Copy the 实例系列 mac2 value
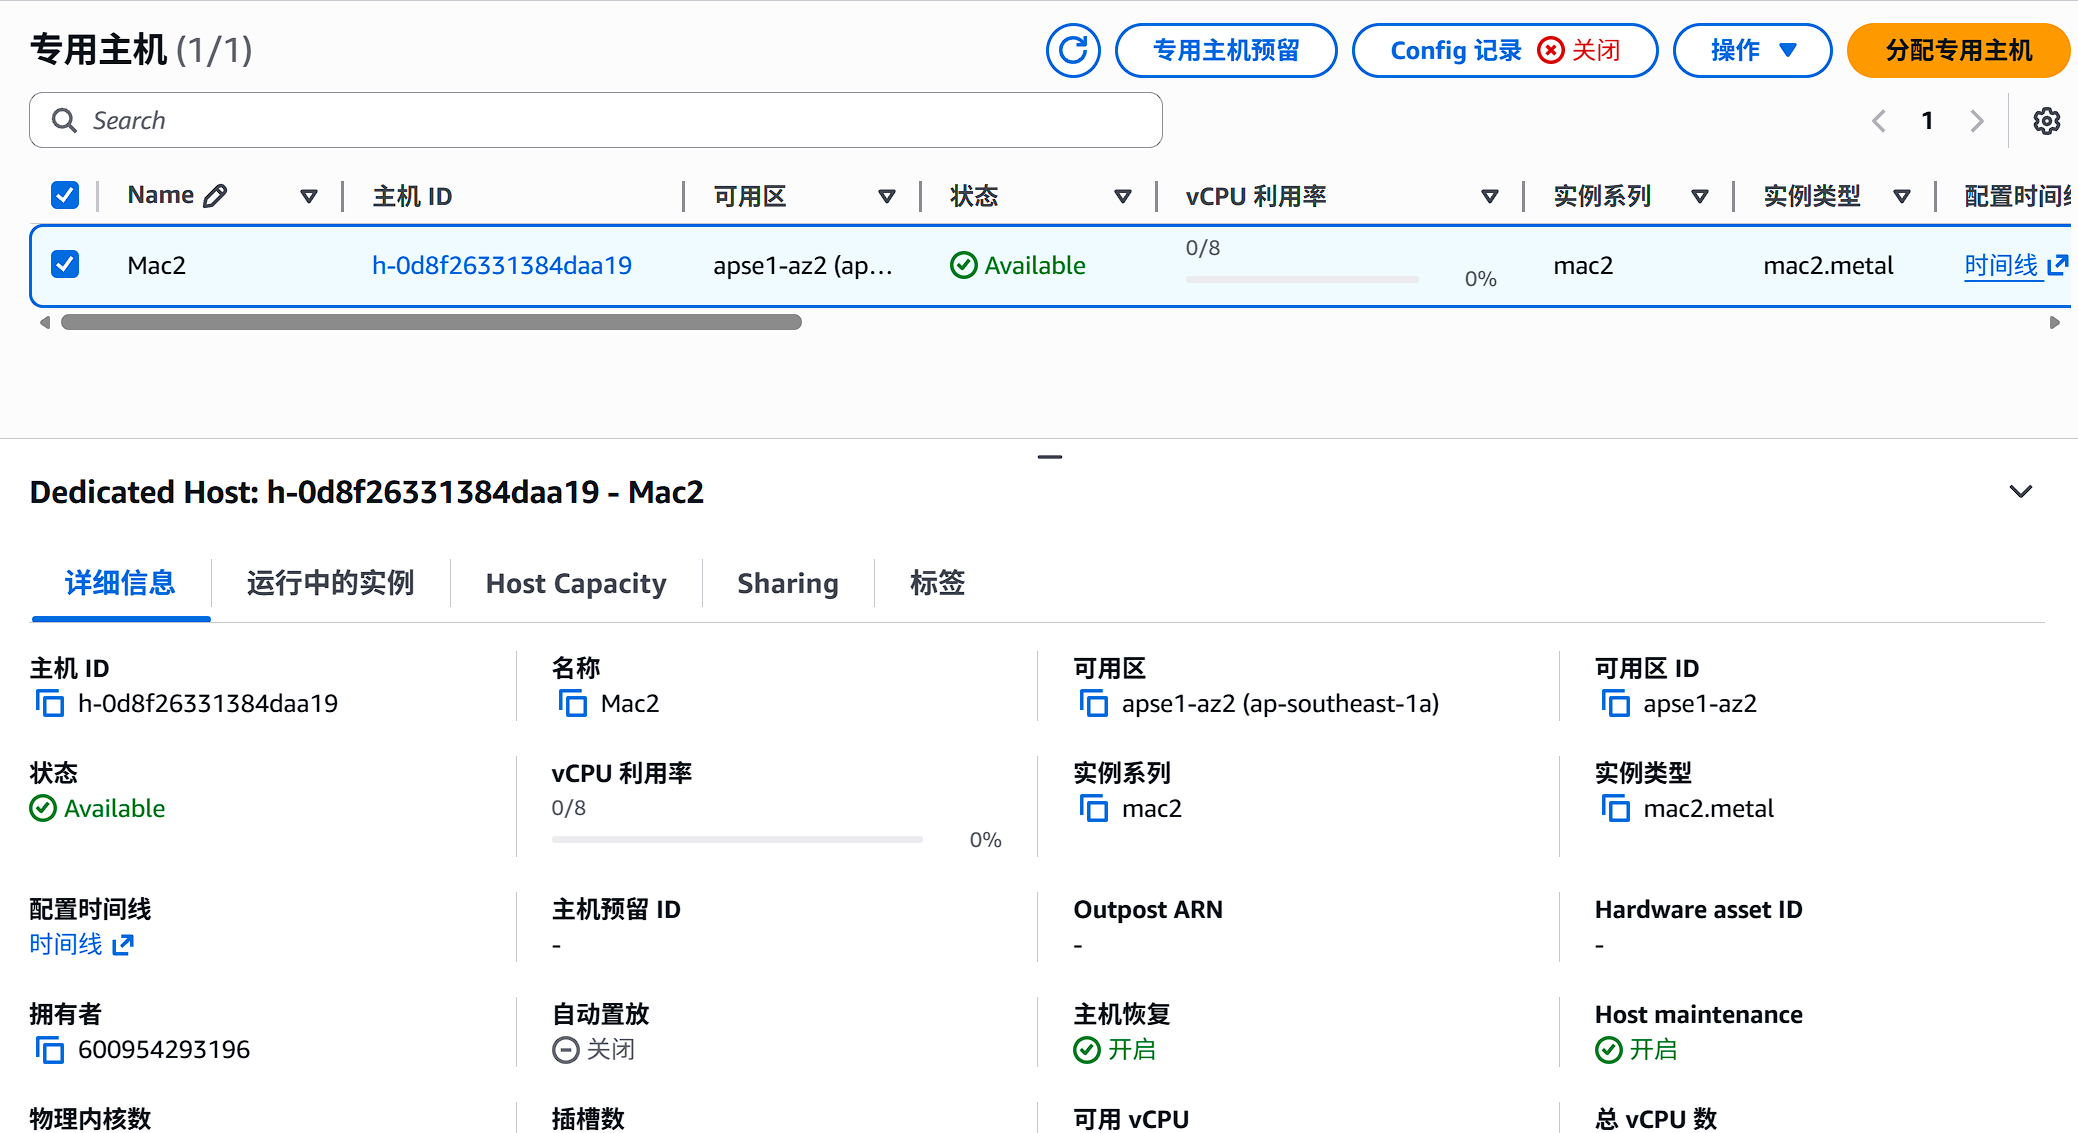Image resolution: width=2078 pixels, height=1133 pixels. [1094, 809]
